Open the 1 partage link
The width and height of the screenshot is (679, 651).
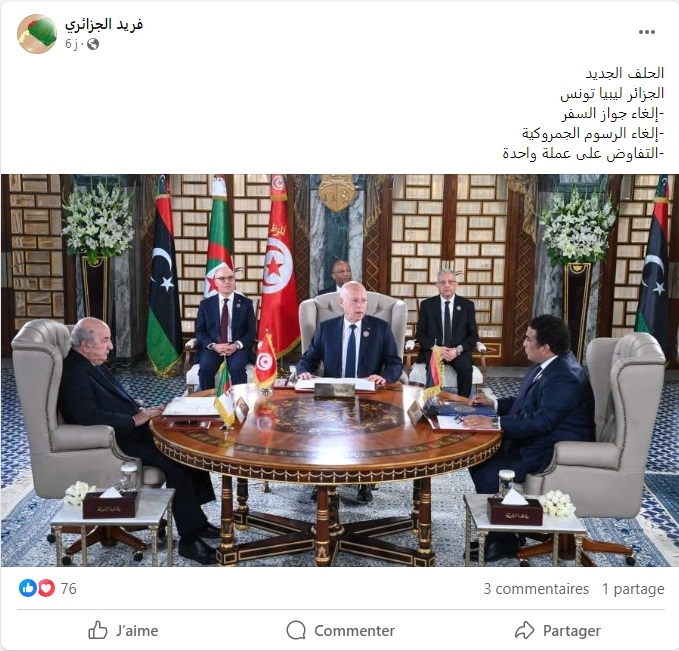(x=633, y=589)
